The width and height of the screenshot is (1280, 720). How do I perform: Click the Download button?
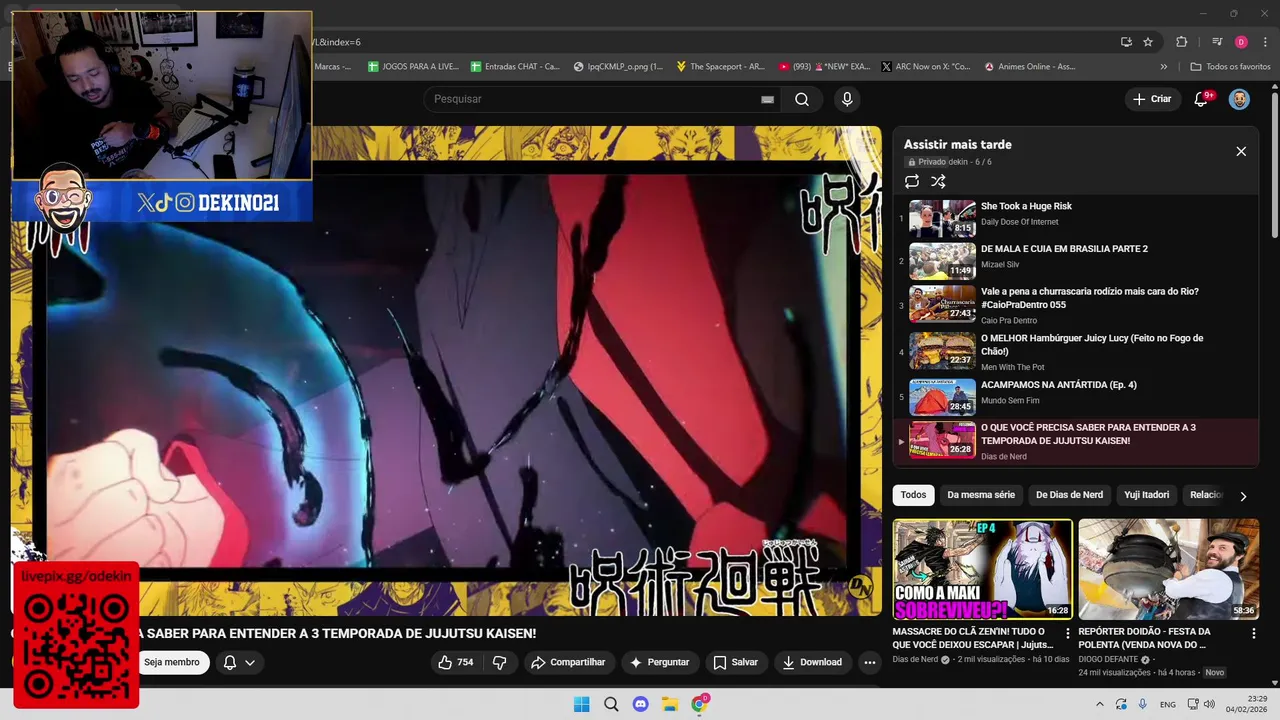tap(812, 662)
